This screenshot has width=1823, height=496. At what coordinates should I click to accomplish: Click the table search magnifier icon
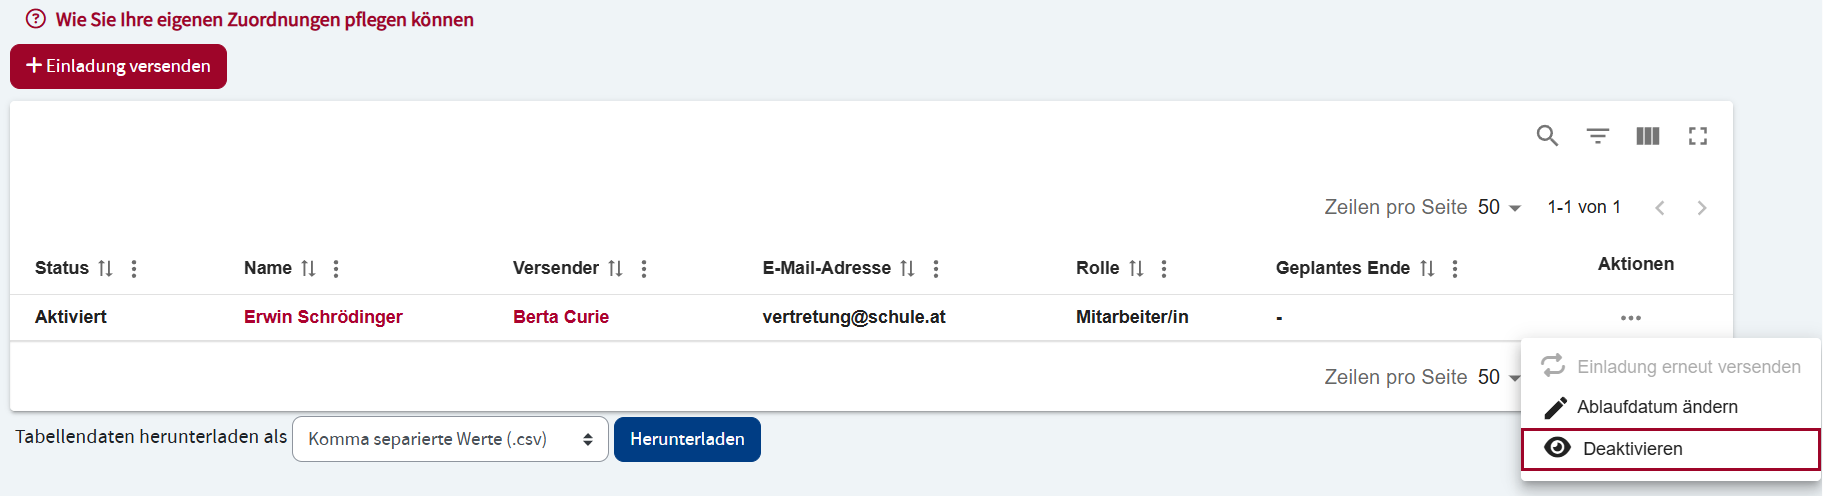(1547, 136)
